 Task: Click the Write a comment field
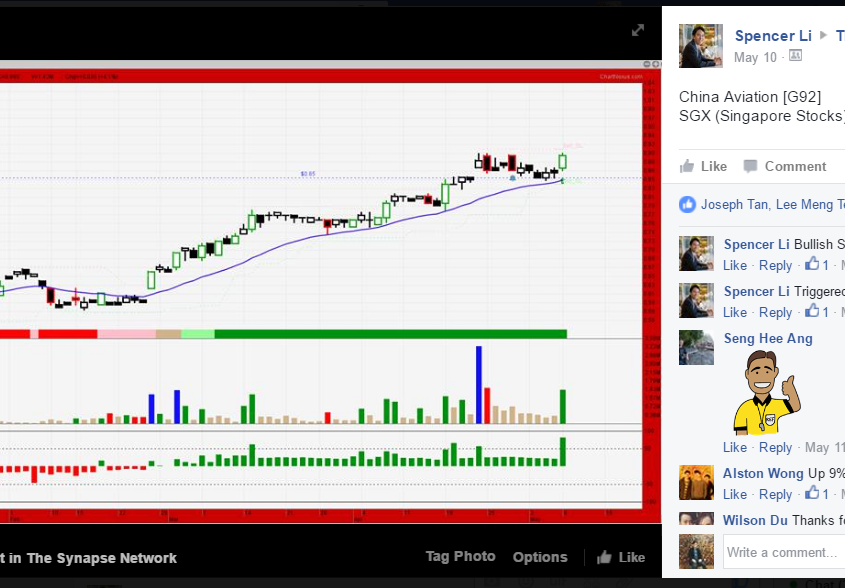click(x=781, y=552)
